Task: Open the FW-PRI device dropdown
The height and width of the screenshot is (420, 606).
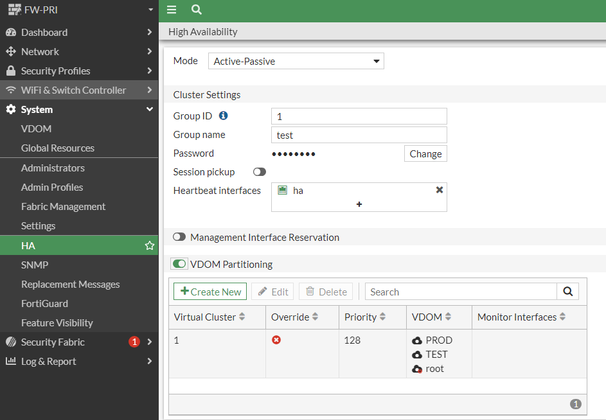Action: (x=79, y=10)
